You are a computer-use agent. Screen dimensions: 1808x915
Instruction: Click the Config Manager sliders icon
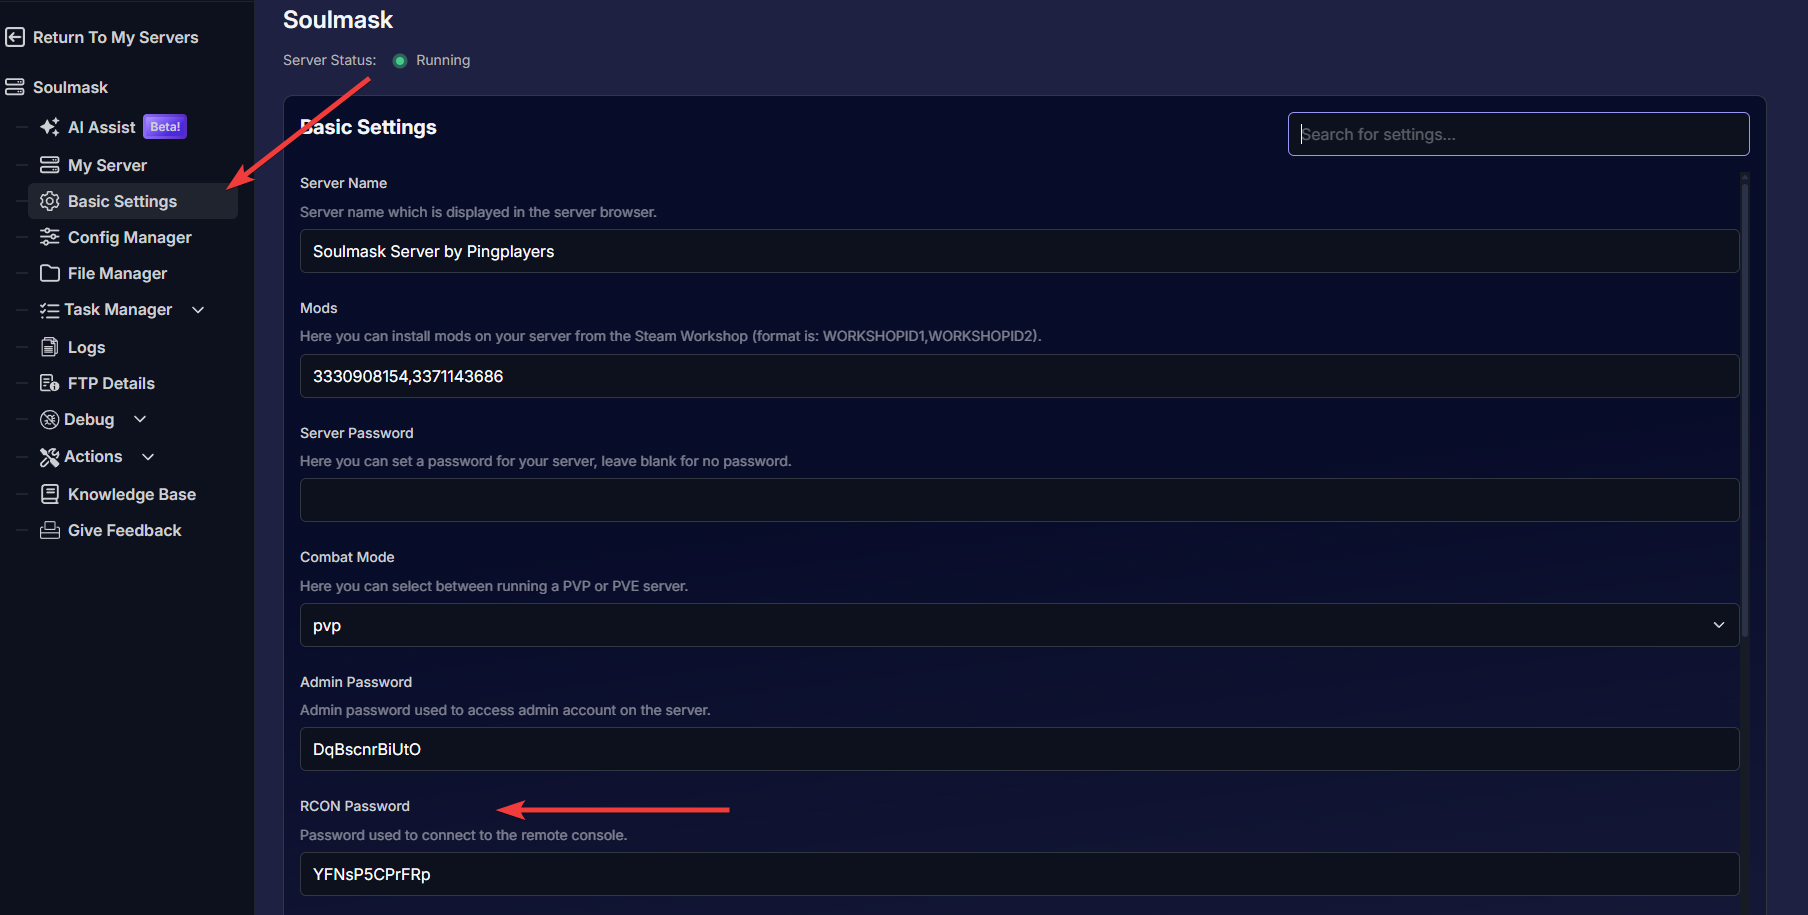point(49,237)
